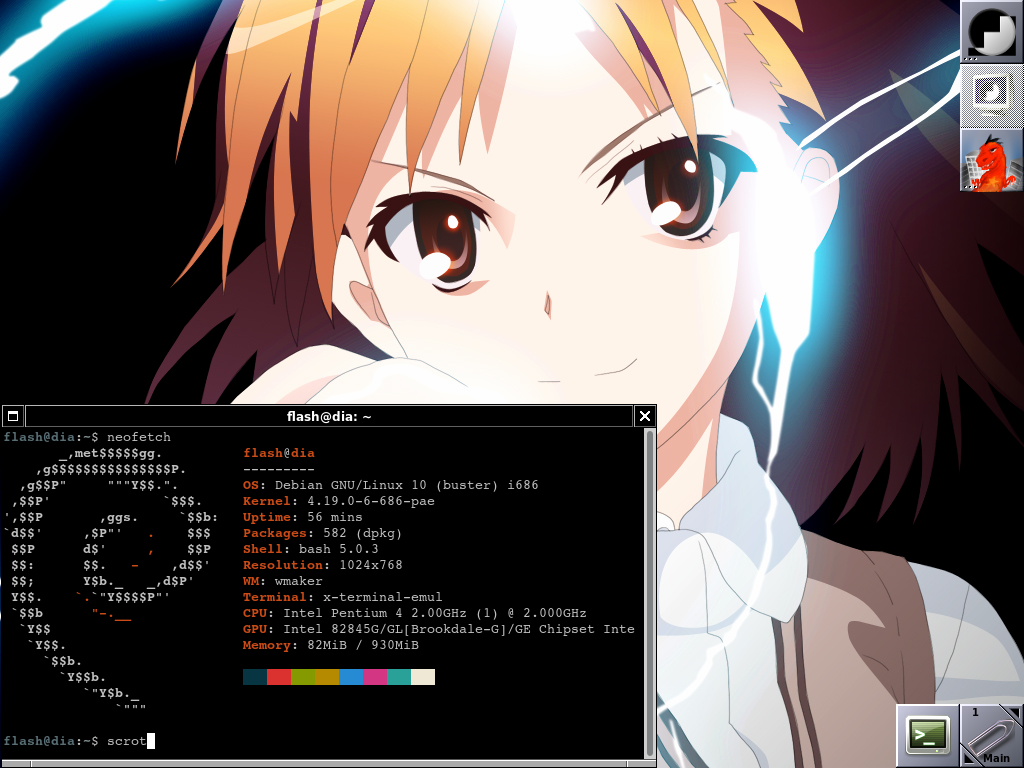Click the pink color block in neofetch output
1024x768 pixels.
click(375, 677)
